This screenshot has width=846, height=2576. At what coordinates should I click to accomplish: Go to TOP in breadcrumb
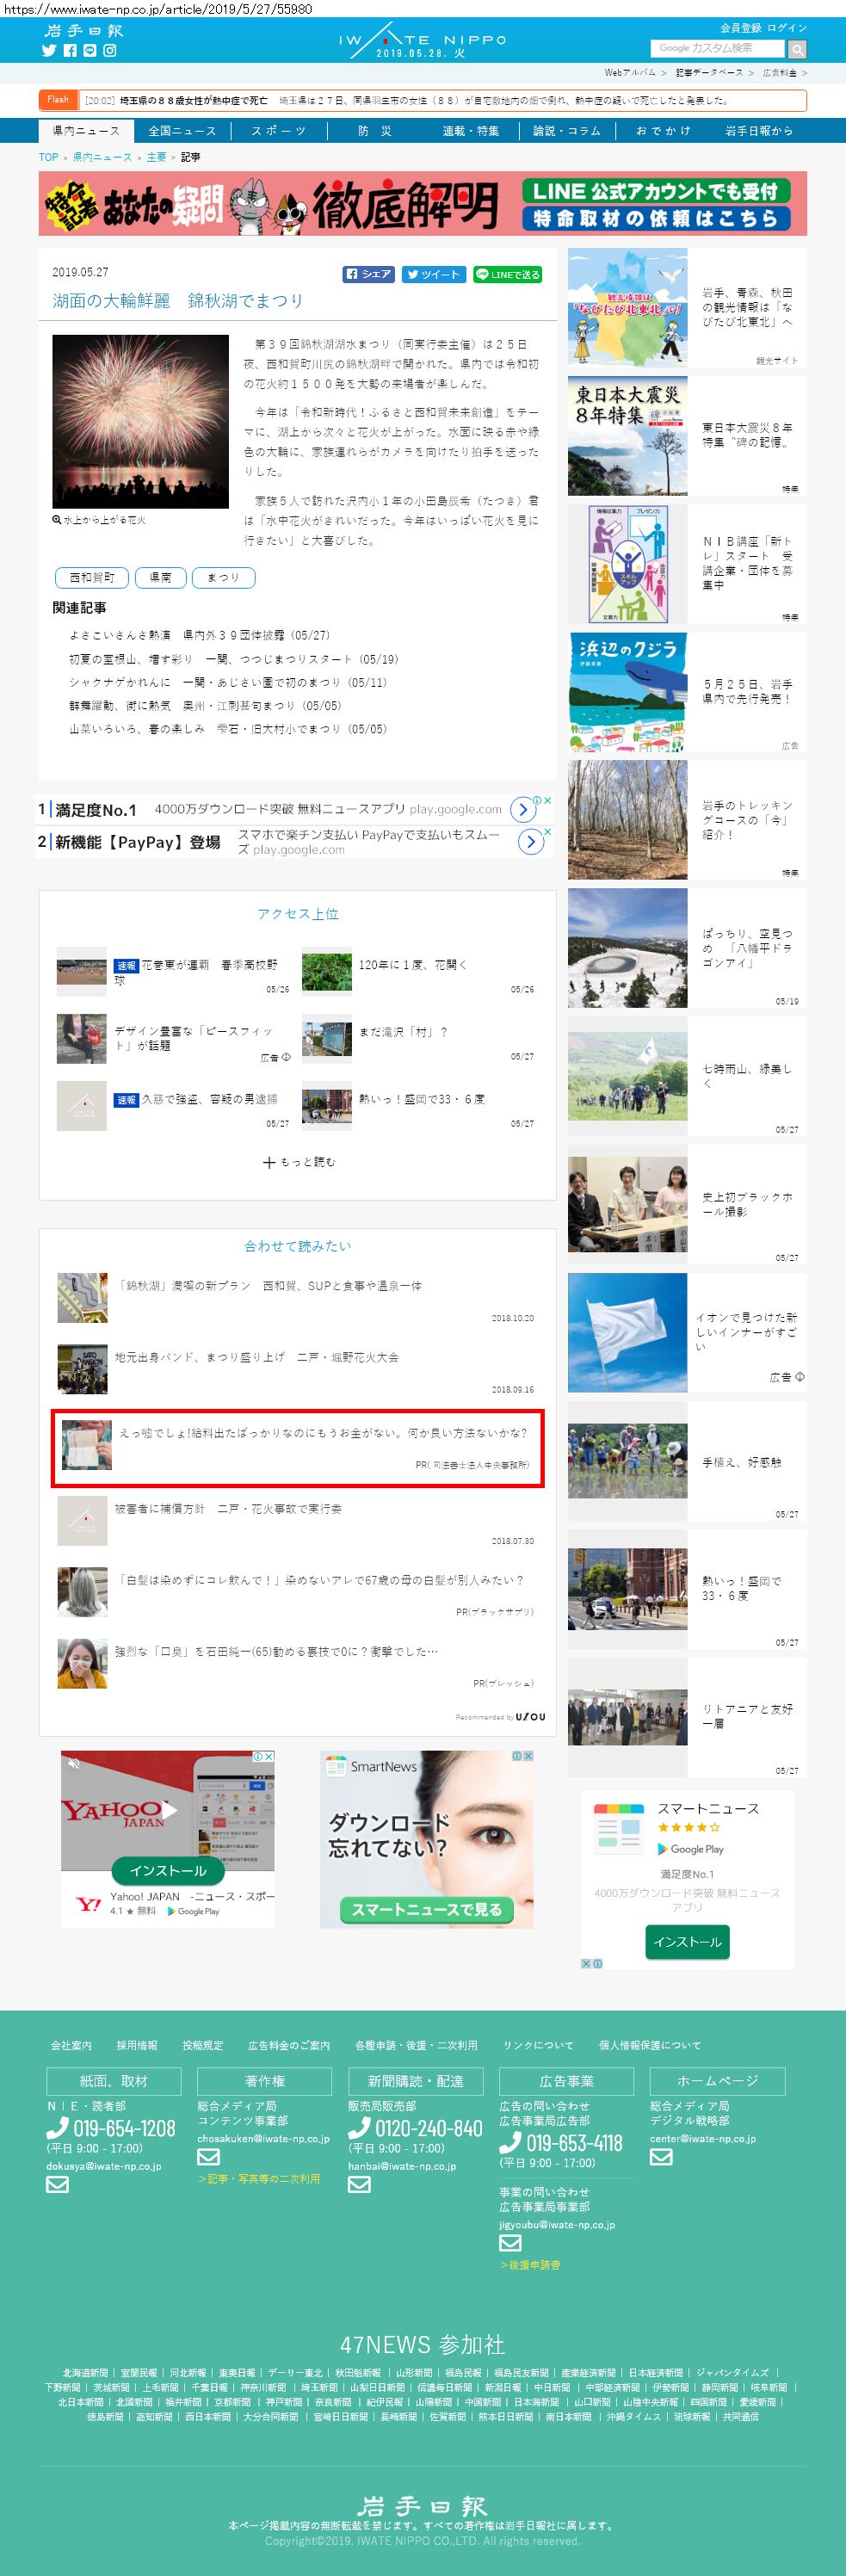48,157
